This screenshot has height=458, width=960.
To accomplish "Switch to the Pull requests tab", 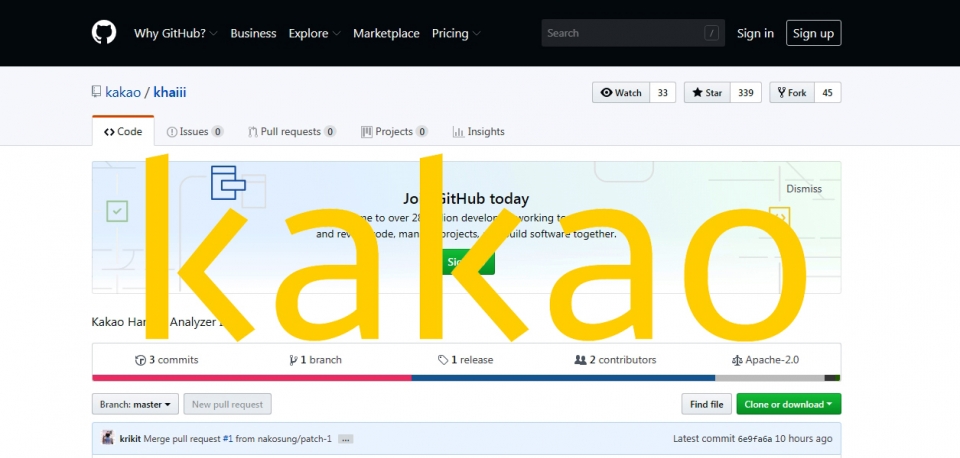I will (292, 131).
